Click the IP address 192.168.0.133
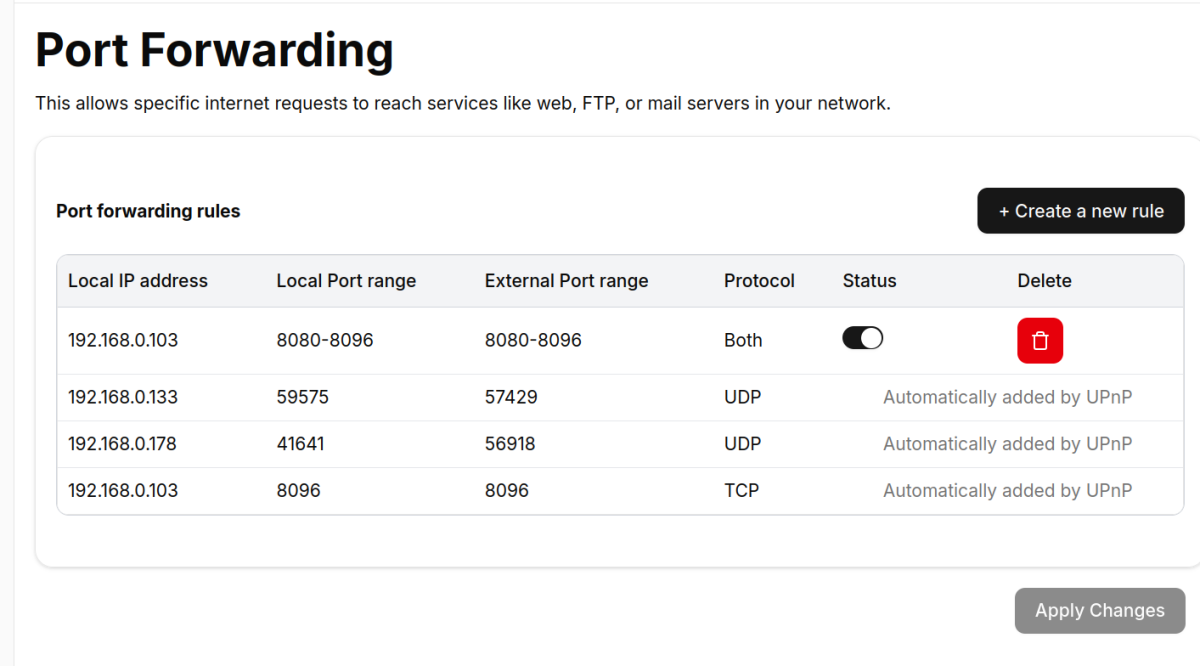 tap(123, 397)
